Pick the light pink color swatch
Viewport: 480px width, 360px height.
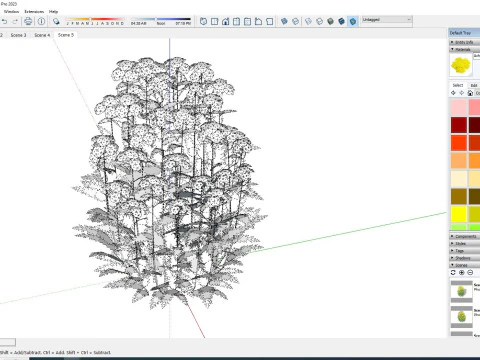[x=459, y=107]
